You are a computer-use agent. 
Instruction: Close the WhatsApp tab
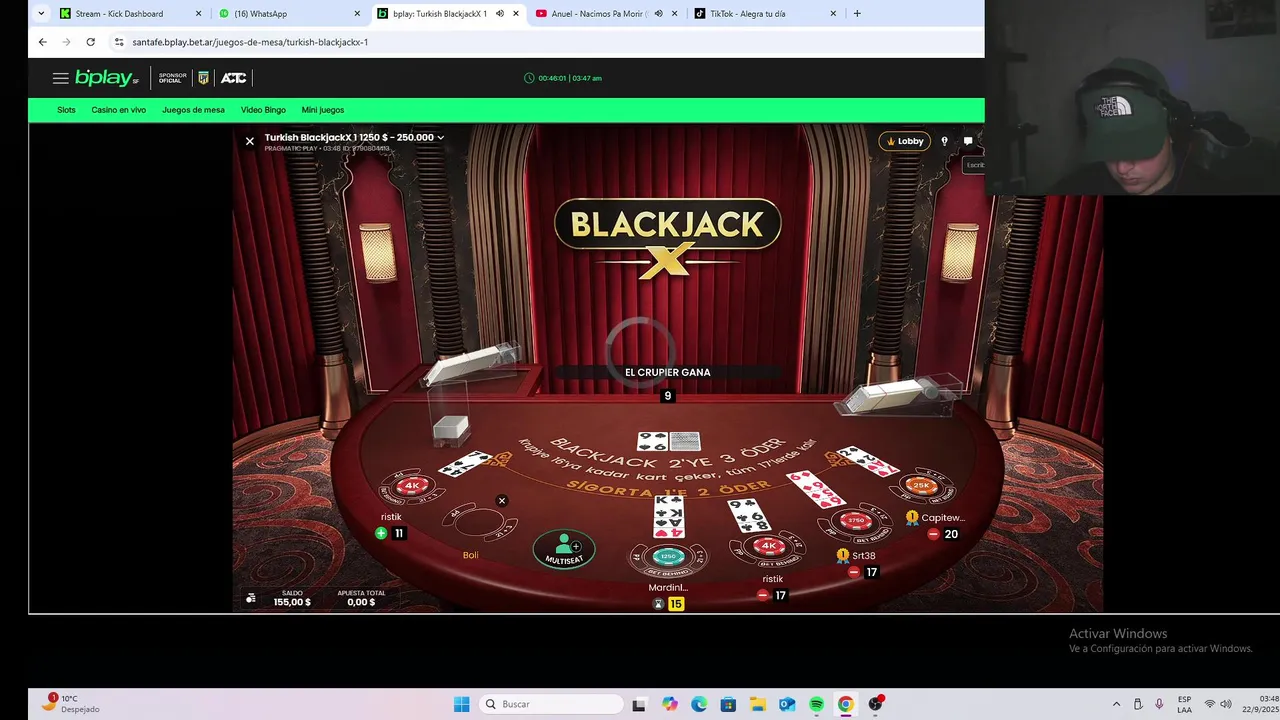357,14
